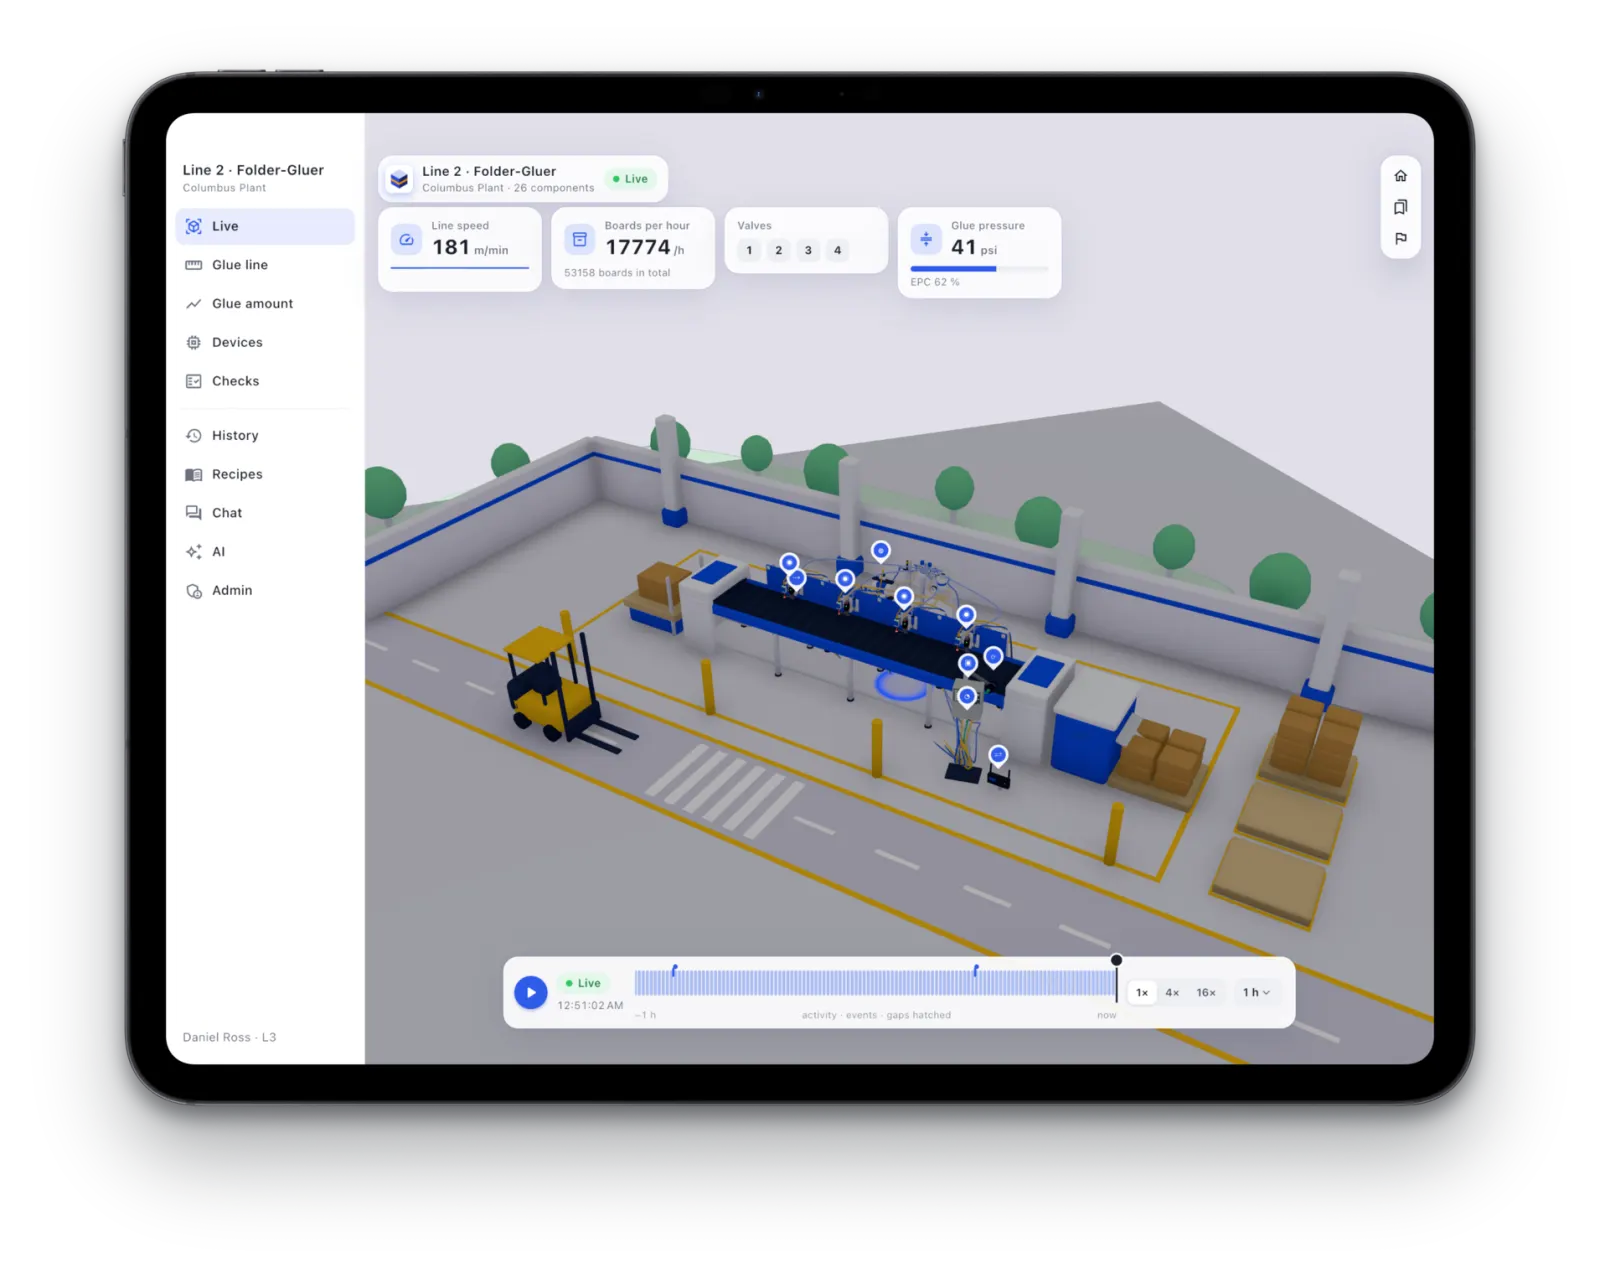Open Glue amount page
The height and width of the screenshot is (1278, 1600).
[x=264, y=304]
